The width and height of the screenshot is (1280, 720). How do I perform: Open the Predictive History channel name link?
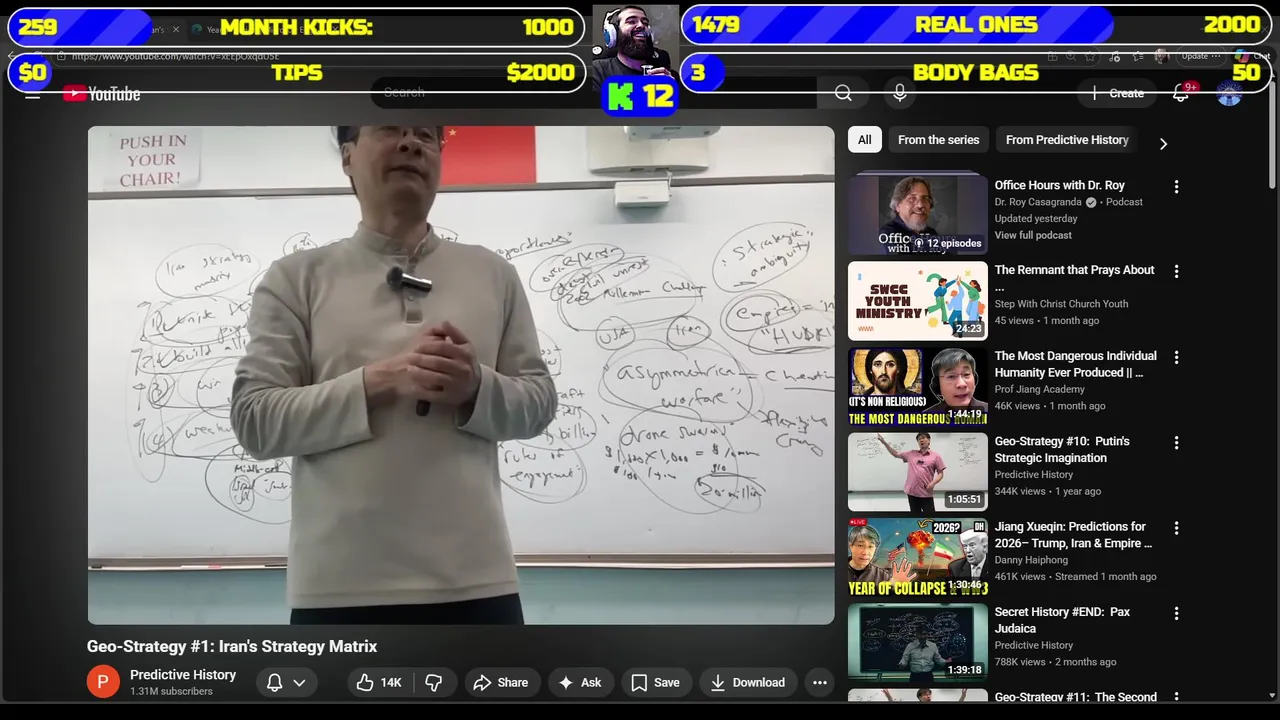tap(183, 675)
